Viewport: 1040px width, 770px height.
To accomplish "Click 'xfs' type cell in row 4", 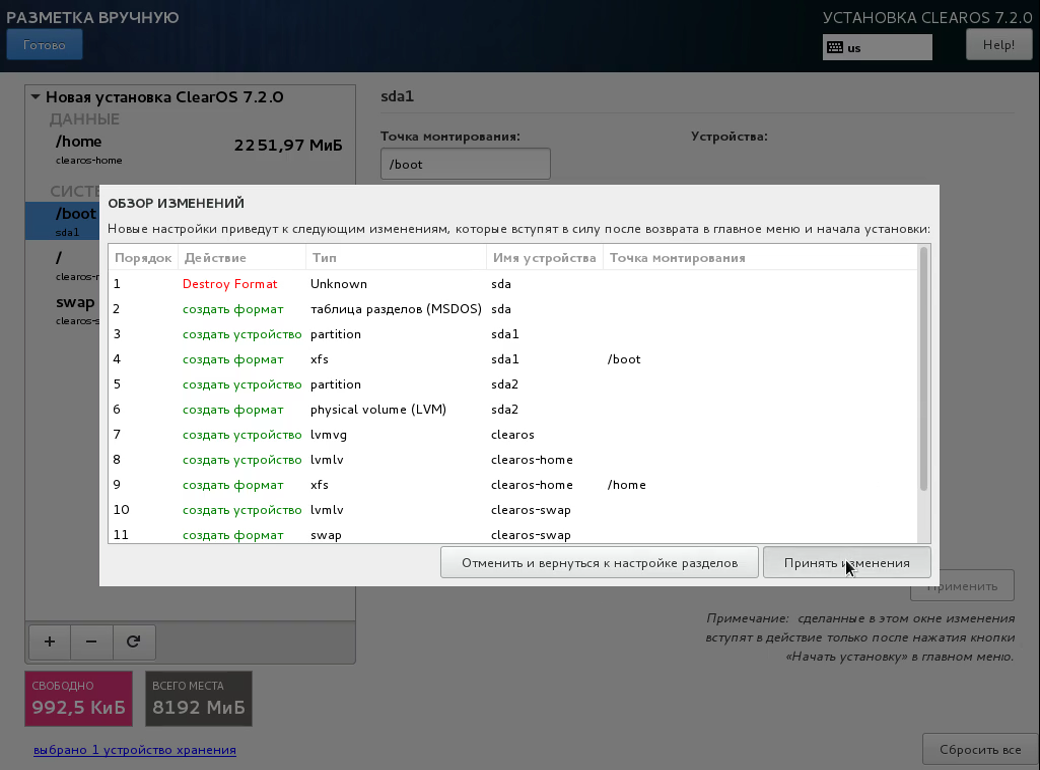I will coord(319,359).
